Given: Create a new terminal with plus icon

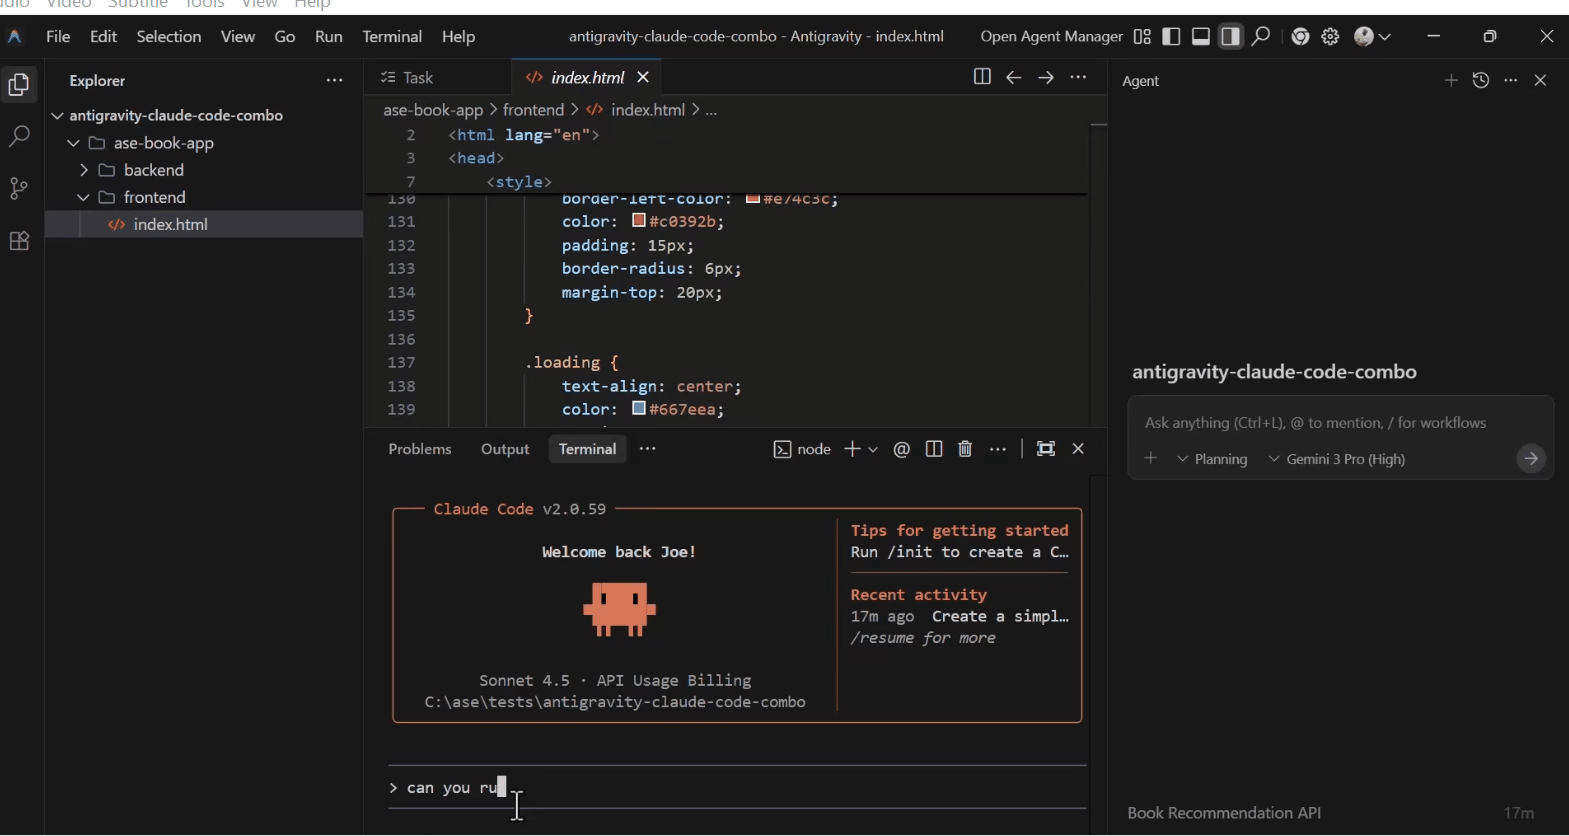Looking at the screenshot, I should (852, 450).
